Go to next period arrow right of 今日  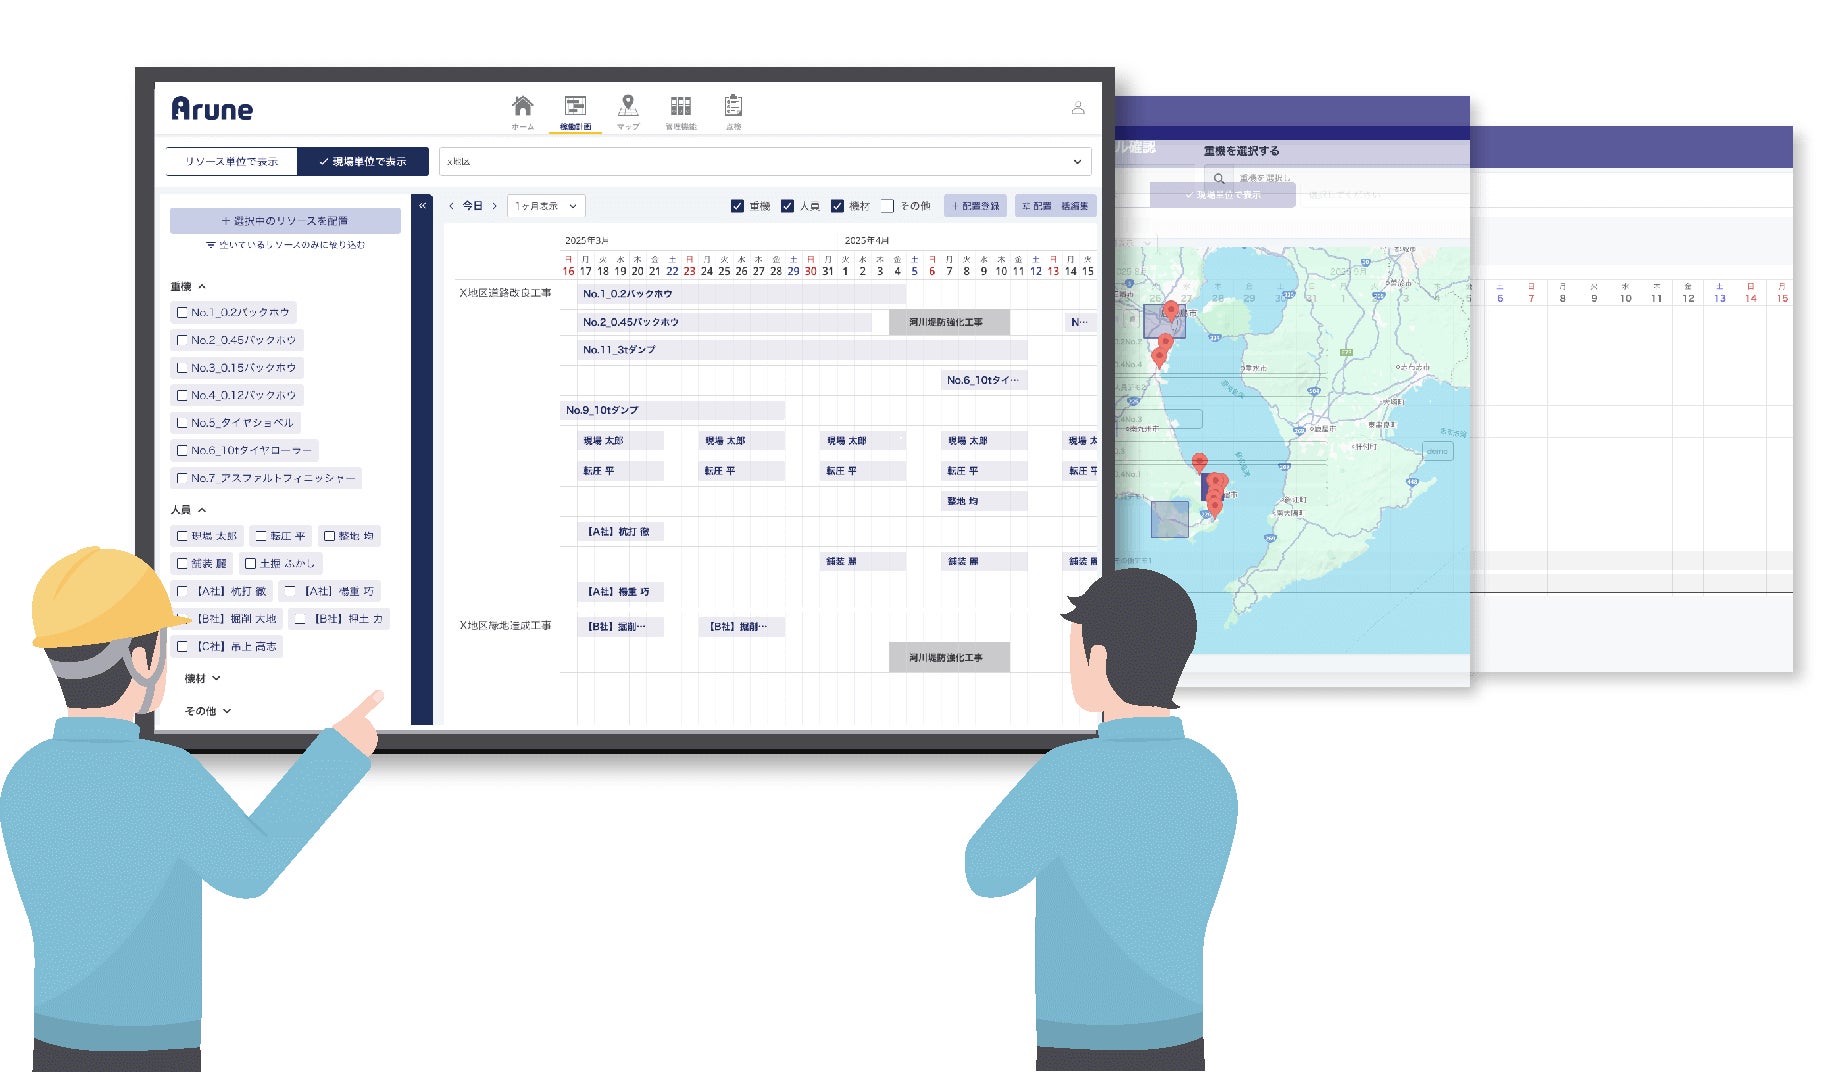point(494,206)
